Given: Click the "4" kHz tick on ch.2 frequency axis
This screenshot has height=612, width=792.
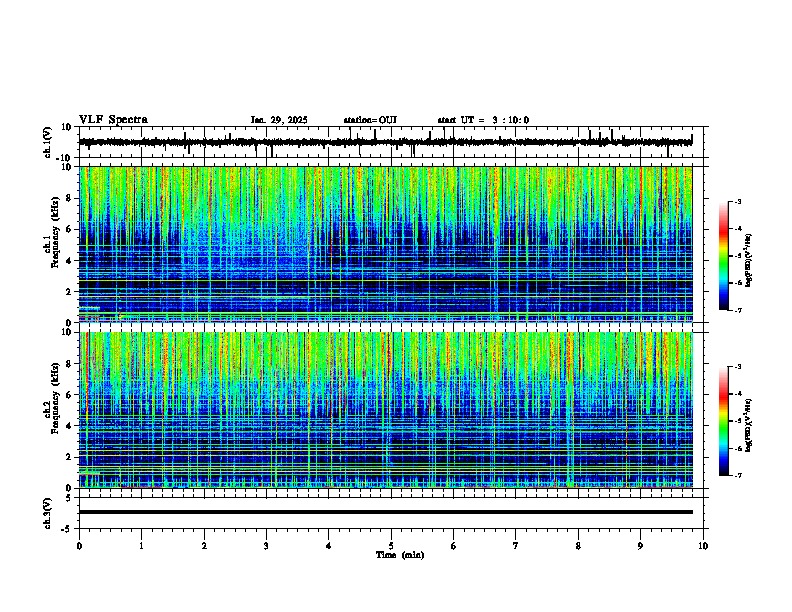Looking at the screenshot, I should pos(70,426).
